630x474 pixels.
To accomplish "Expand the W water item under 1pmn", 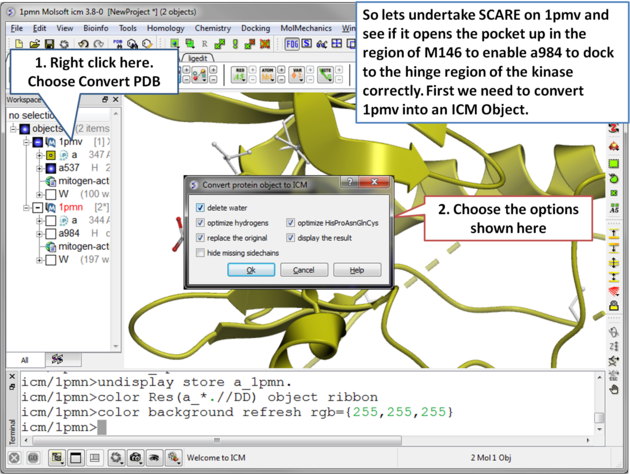I will pyautogui.click(x=39, y=260).
